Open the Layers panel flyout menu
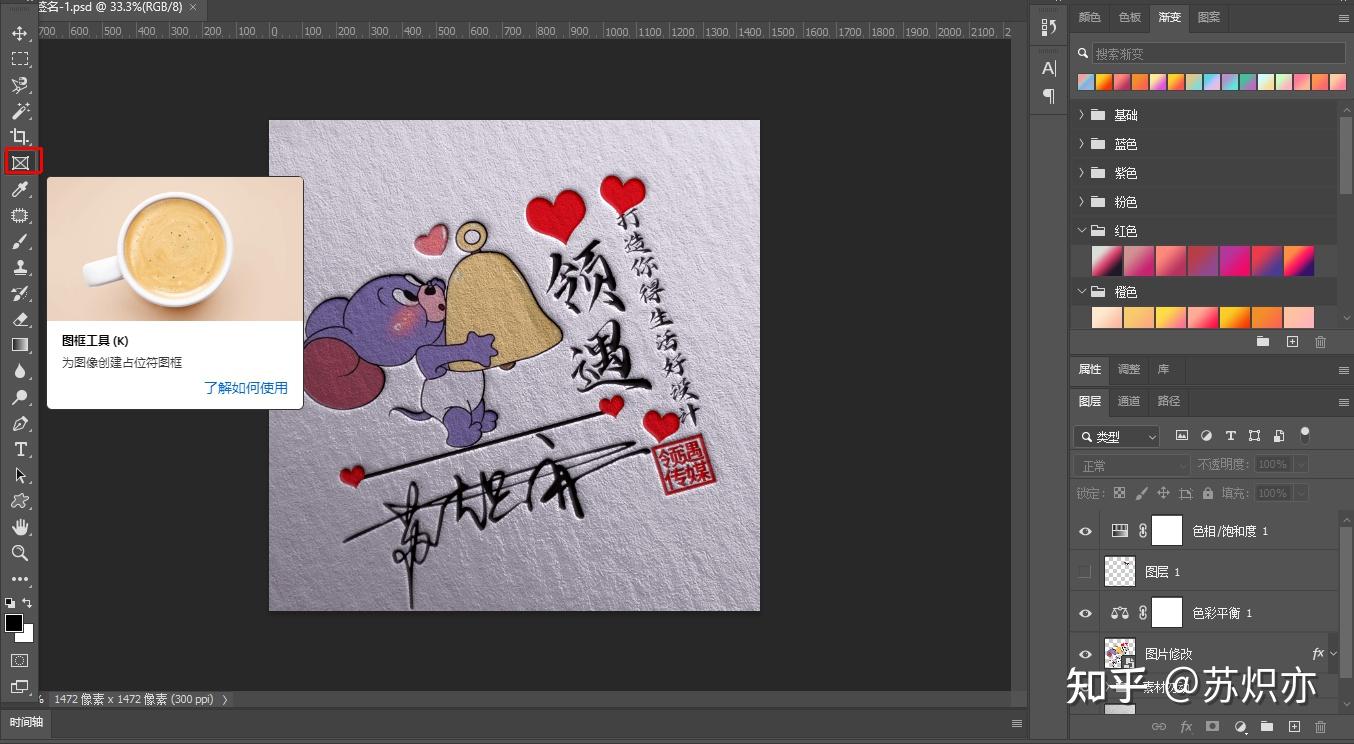Viewport: 1354px width, 744px height. click(x=1343, y=401)
